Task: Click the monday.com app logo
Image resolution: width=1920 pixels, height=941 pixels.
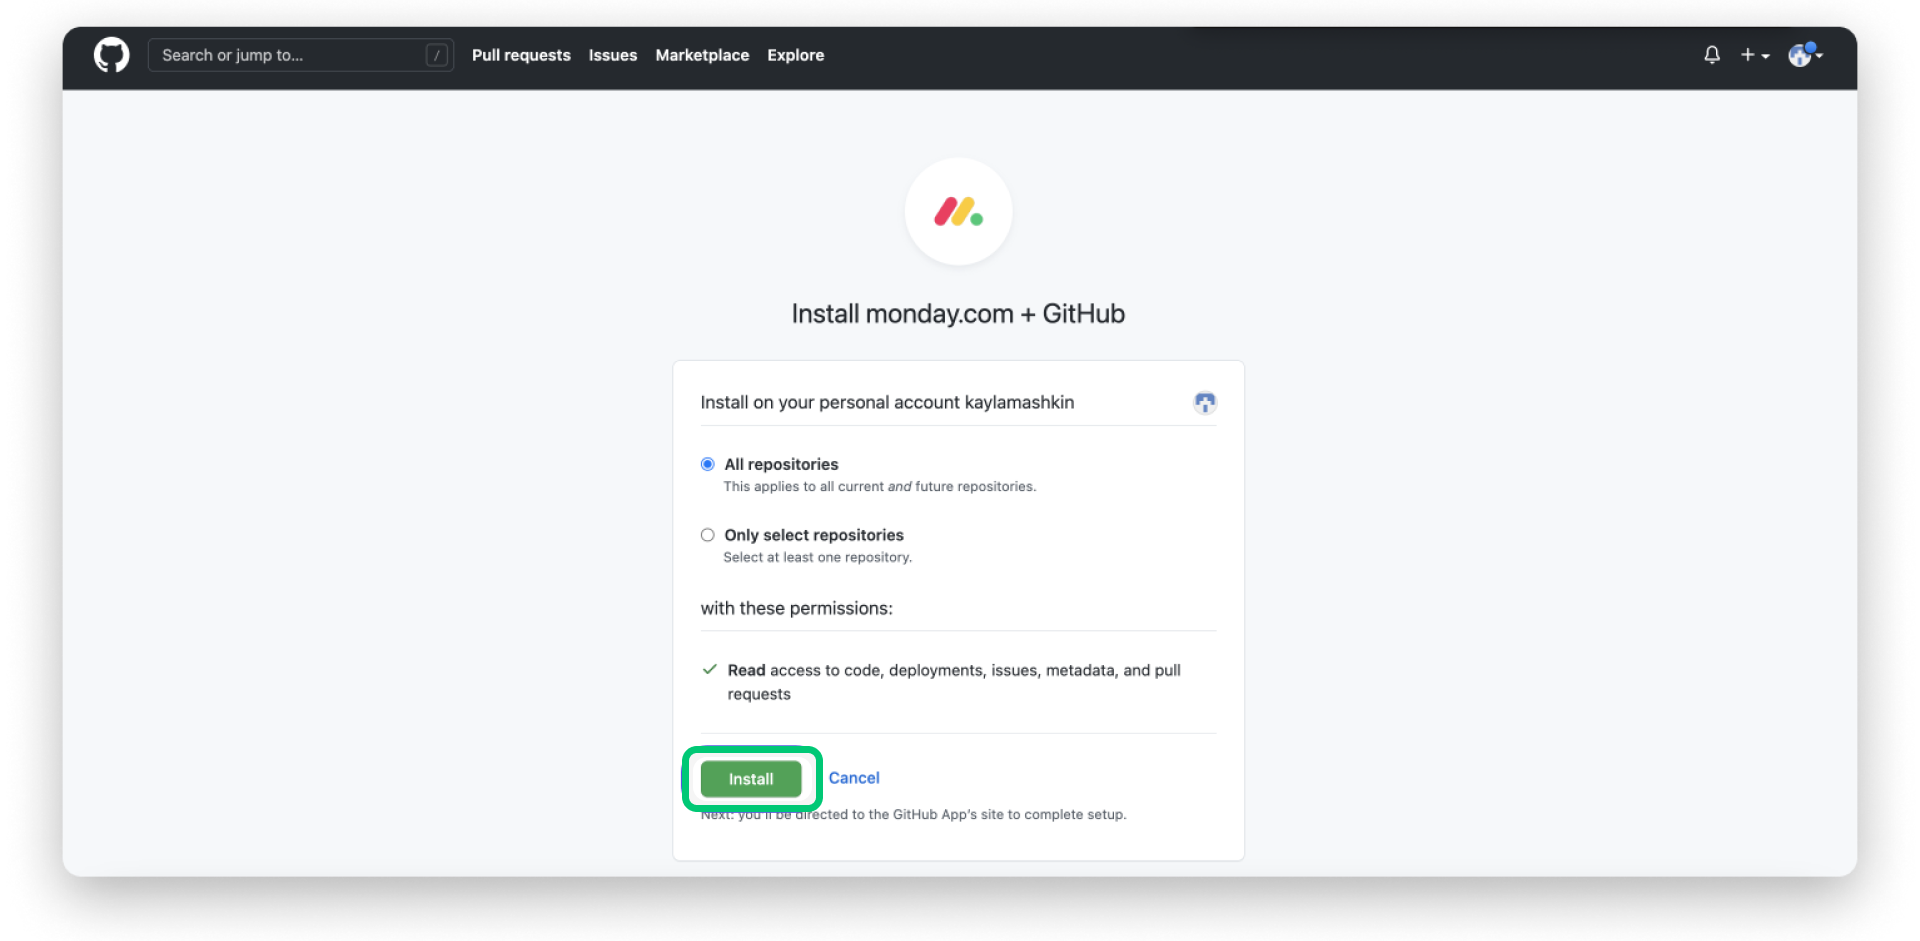Action: pyautogui.click(x=957, y=211)
